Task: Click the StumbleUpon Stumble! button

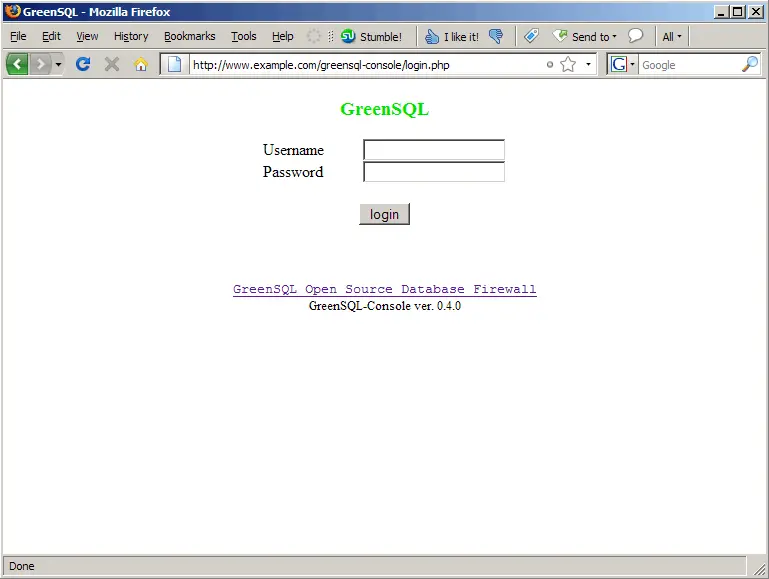Action: click(x=371, y=36)
